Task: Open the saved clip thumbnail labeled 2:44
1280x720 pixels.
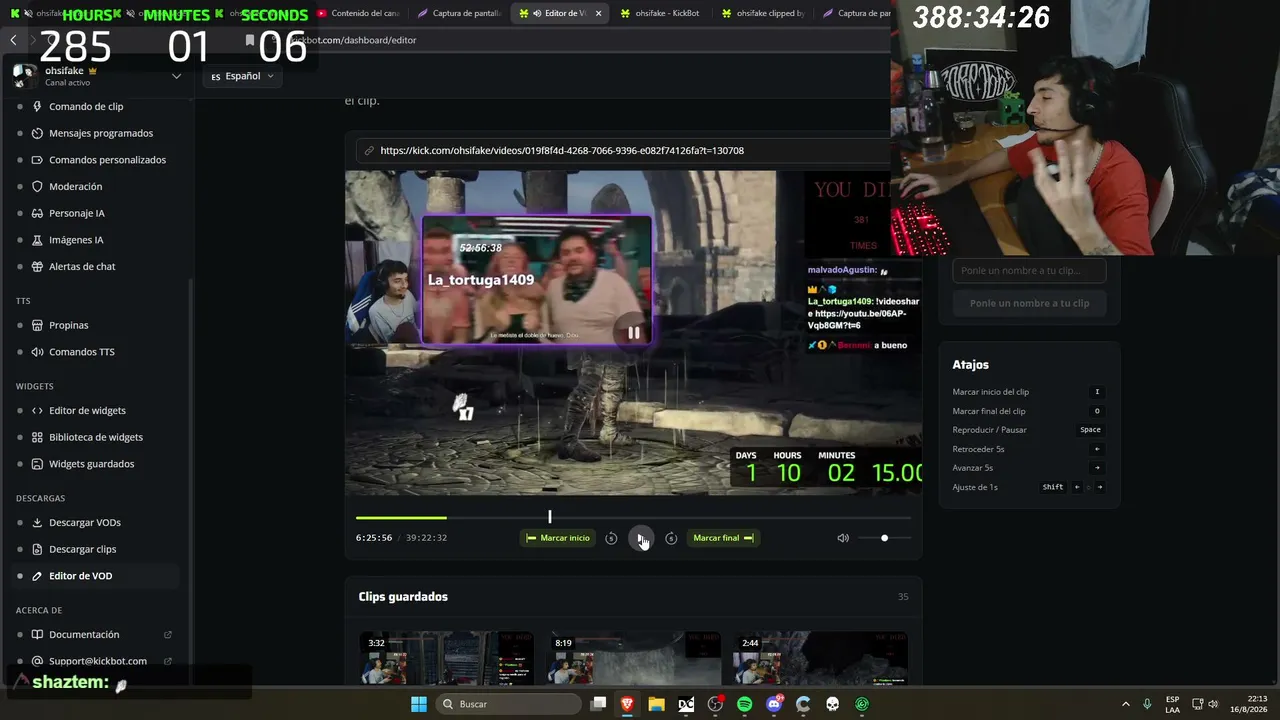Action: 820,657
